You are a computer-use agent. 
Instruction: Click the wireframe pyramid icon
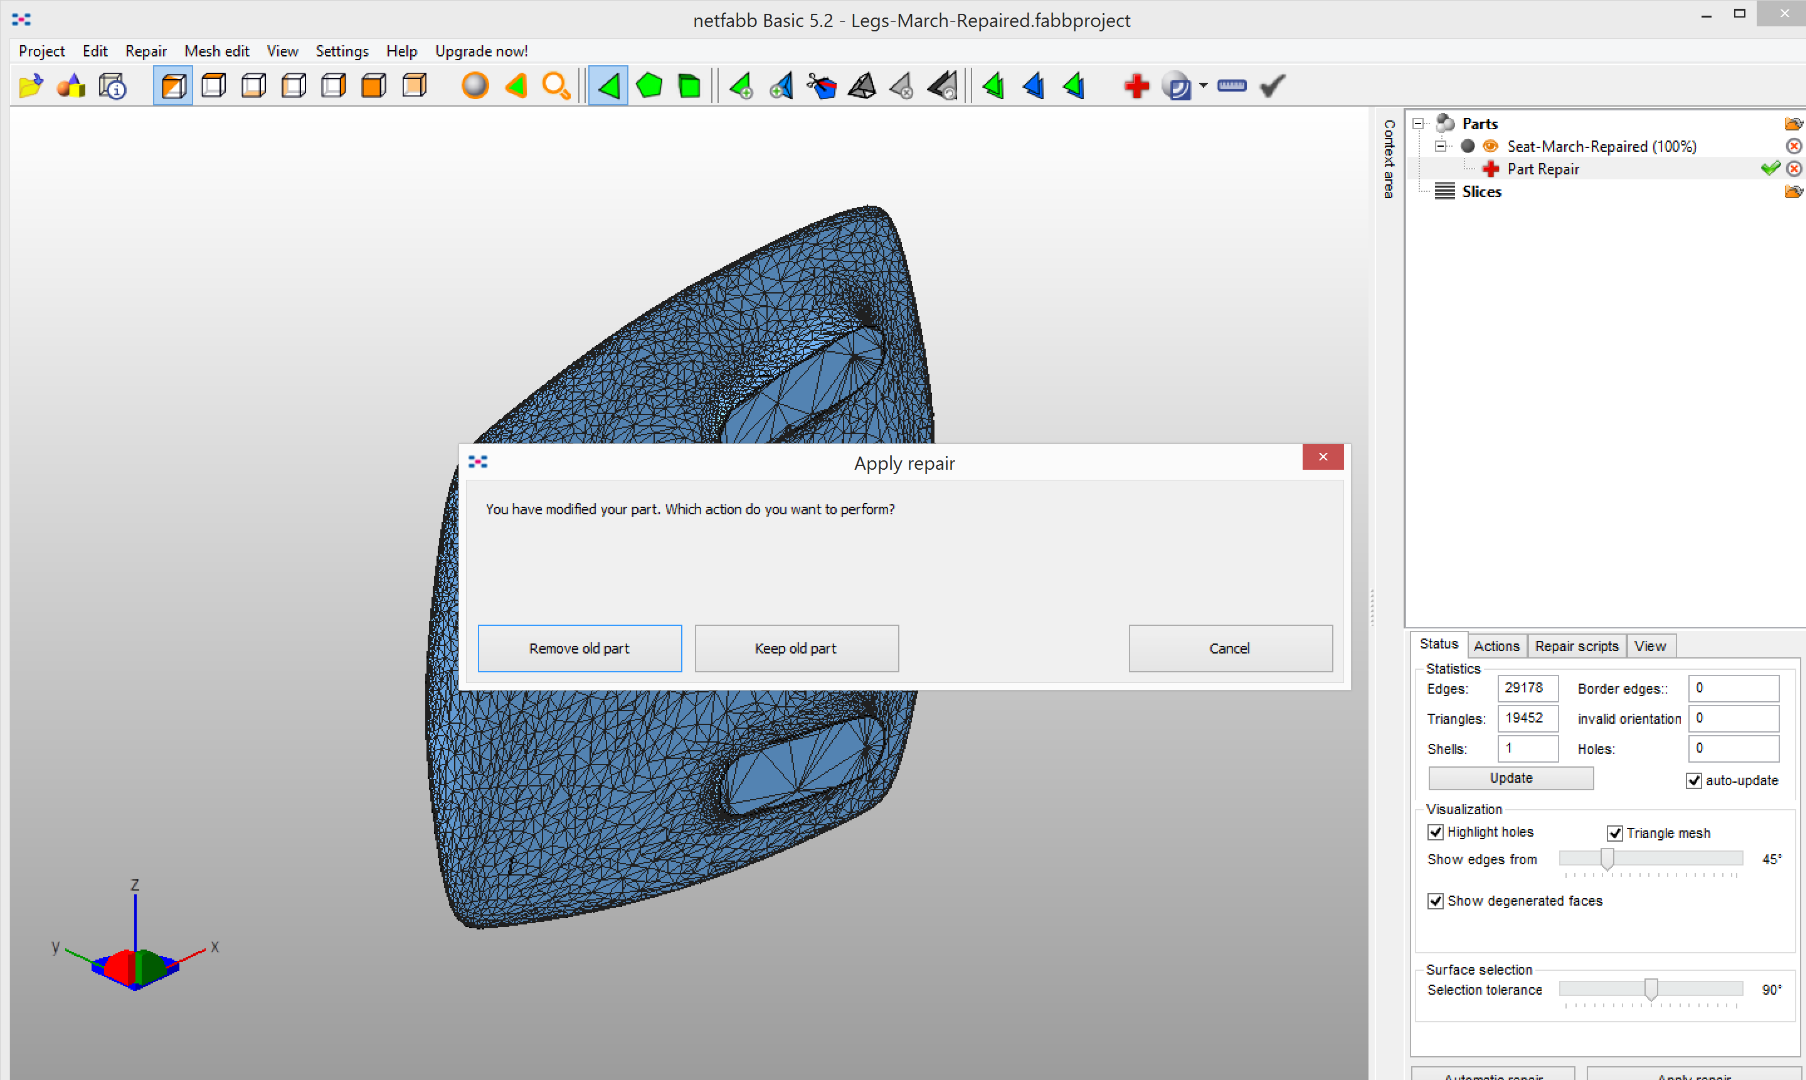[862, 86]
